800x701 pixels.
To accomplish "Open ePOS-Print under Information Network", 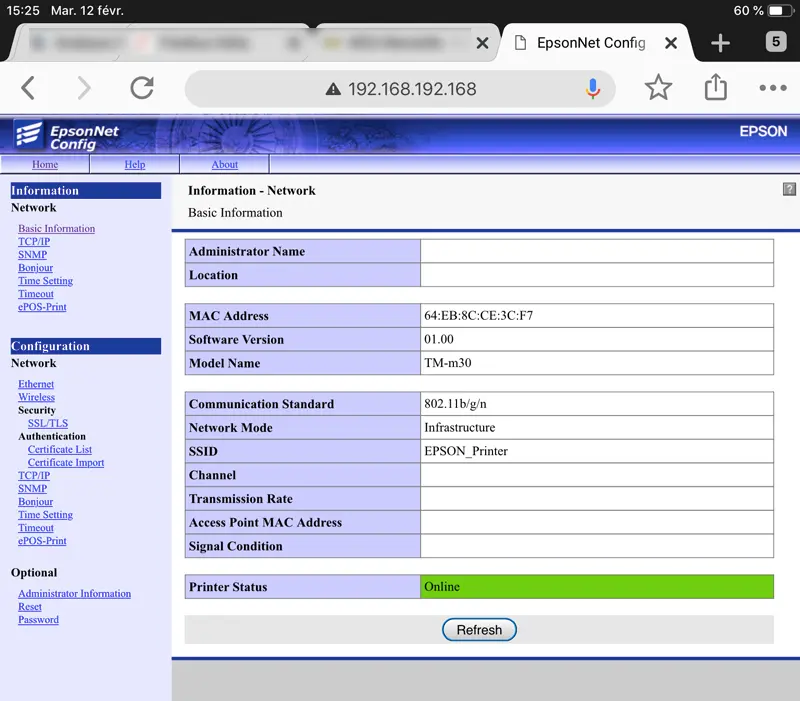I will [42, 307].
